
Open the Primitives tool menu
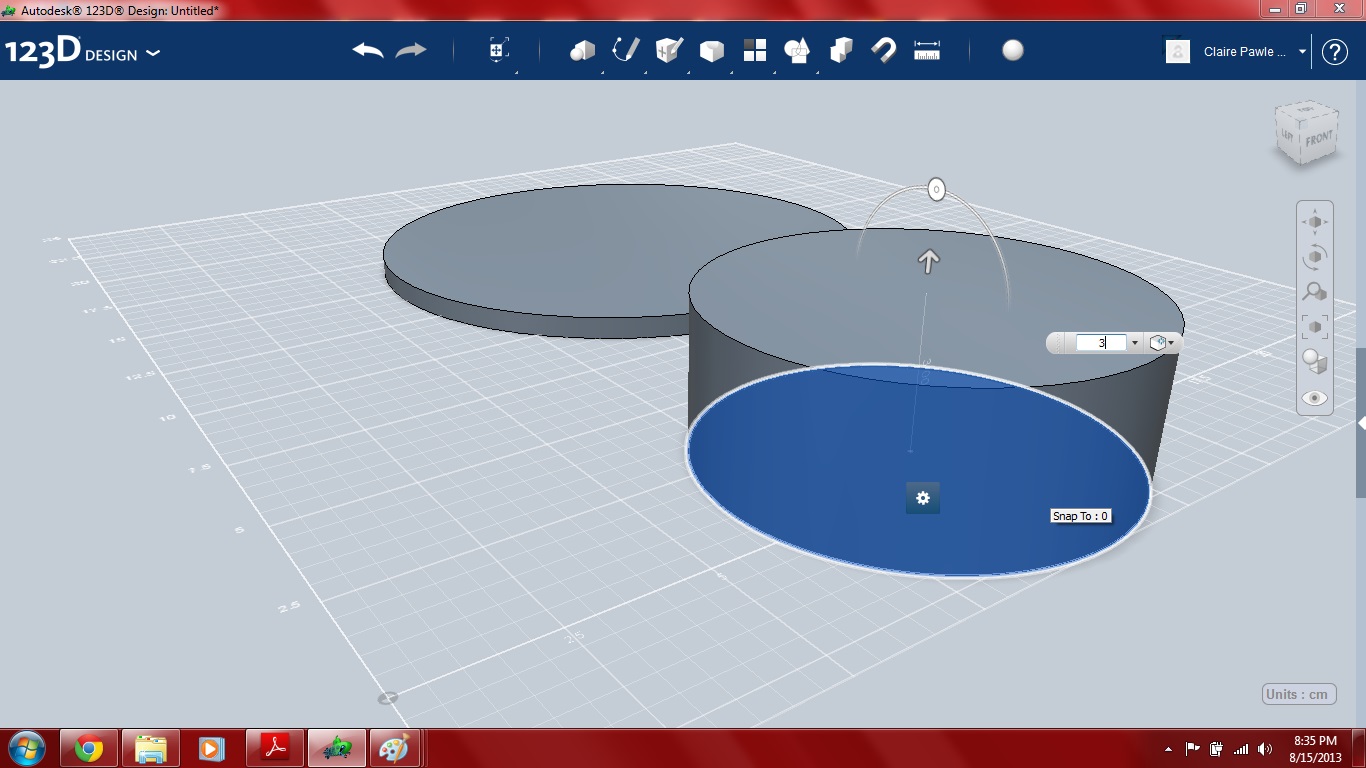click(582, 51)
